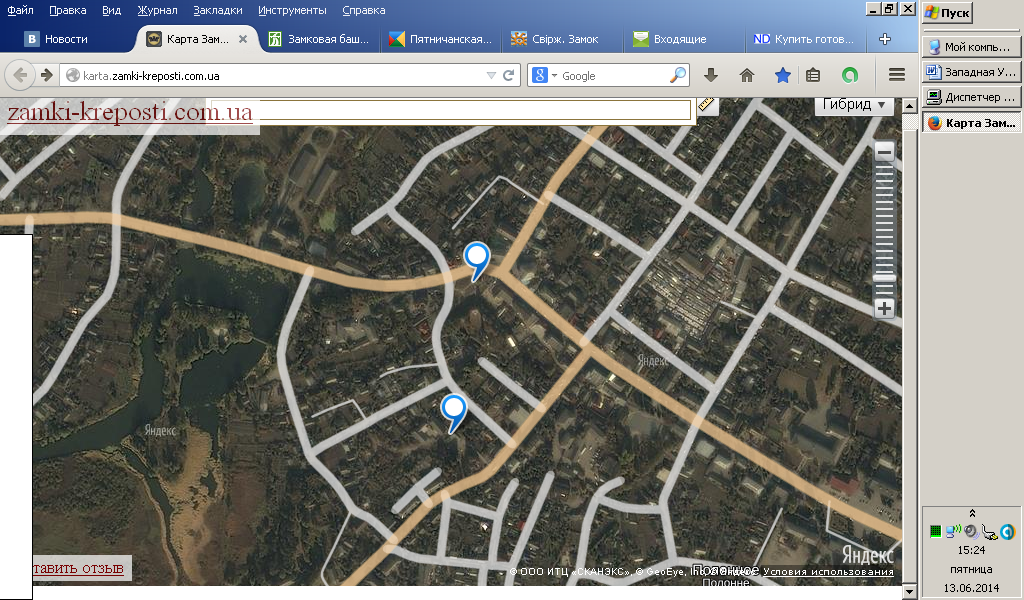Open the address bar history dropdown arrow
This screenshot has width=1024, height=600.
point(491,76)
